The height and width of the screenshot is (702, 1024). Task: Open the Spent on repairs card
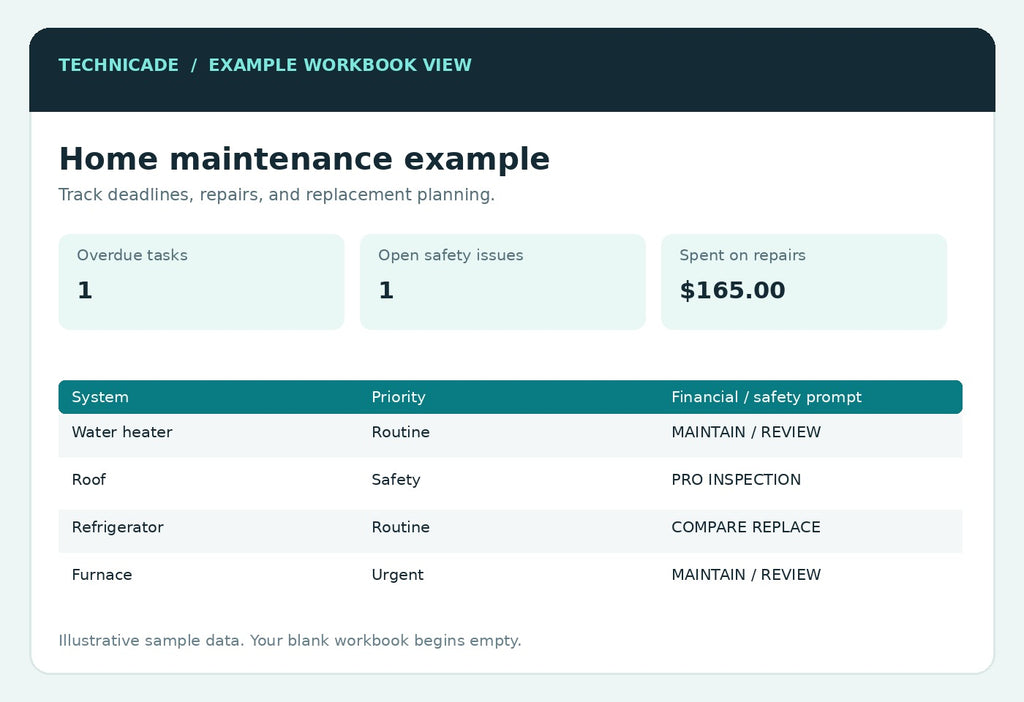[x=804, y=281]
